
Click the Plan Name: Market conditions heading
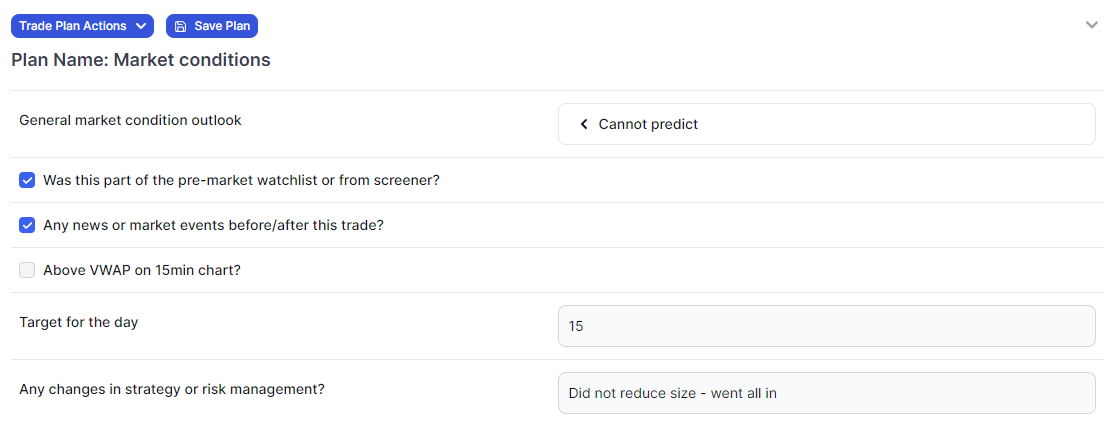click(141, 60)
